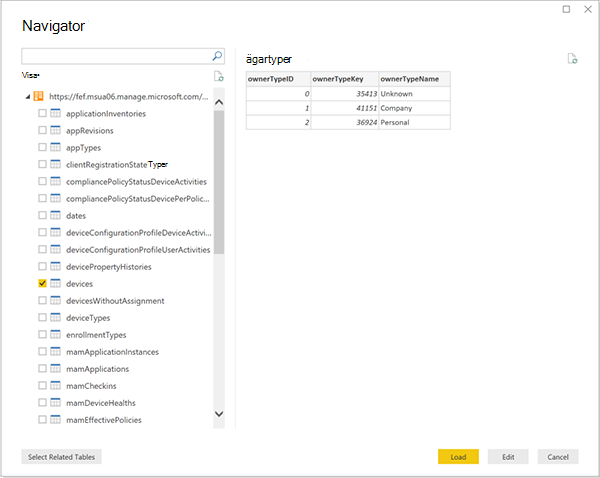
Task: Click the 35413 ownerTypeKey cell
Action: [x=344, y=94]
